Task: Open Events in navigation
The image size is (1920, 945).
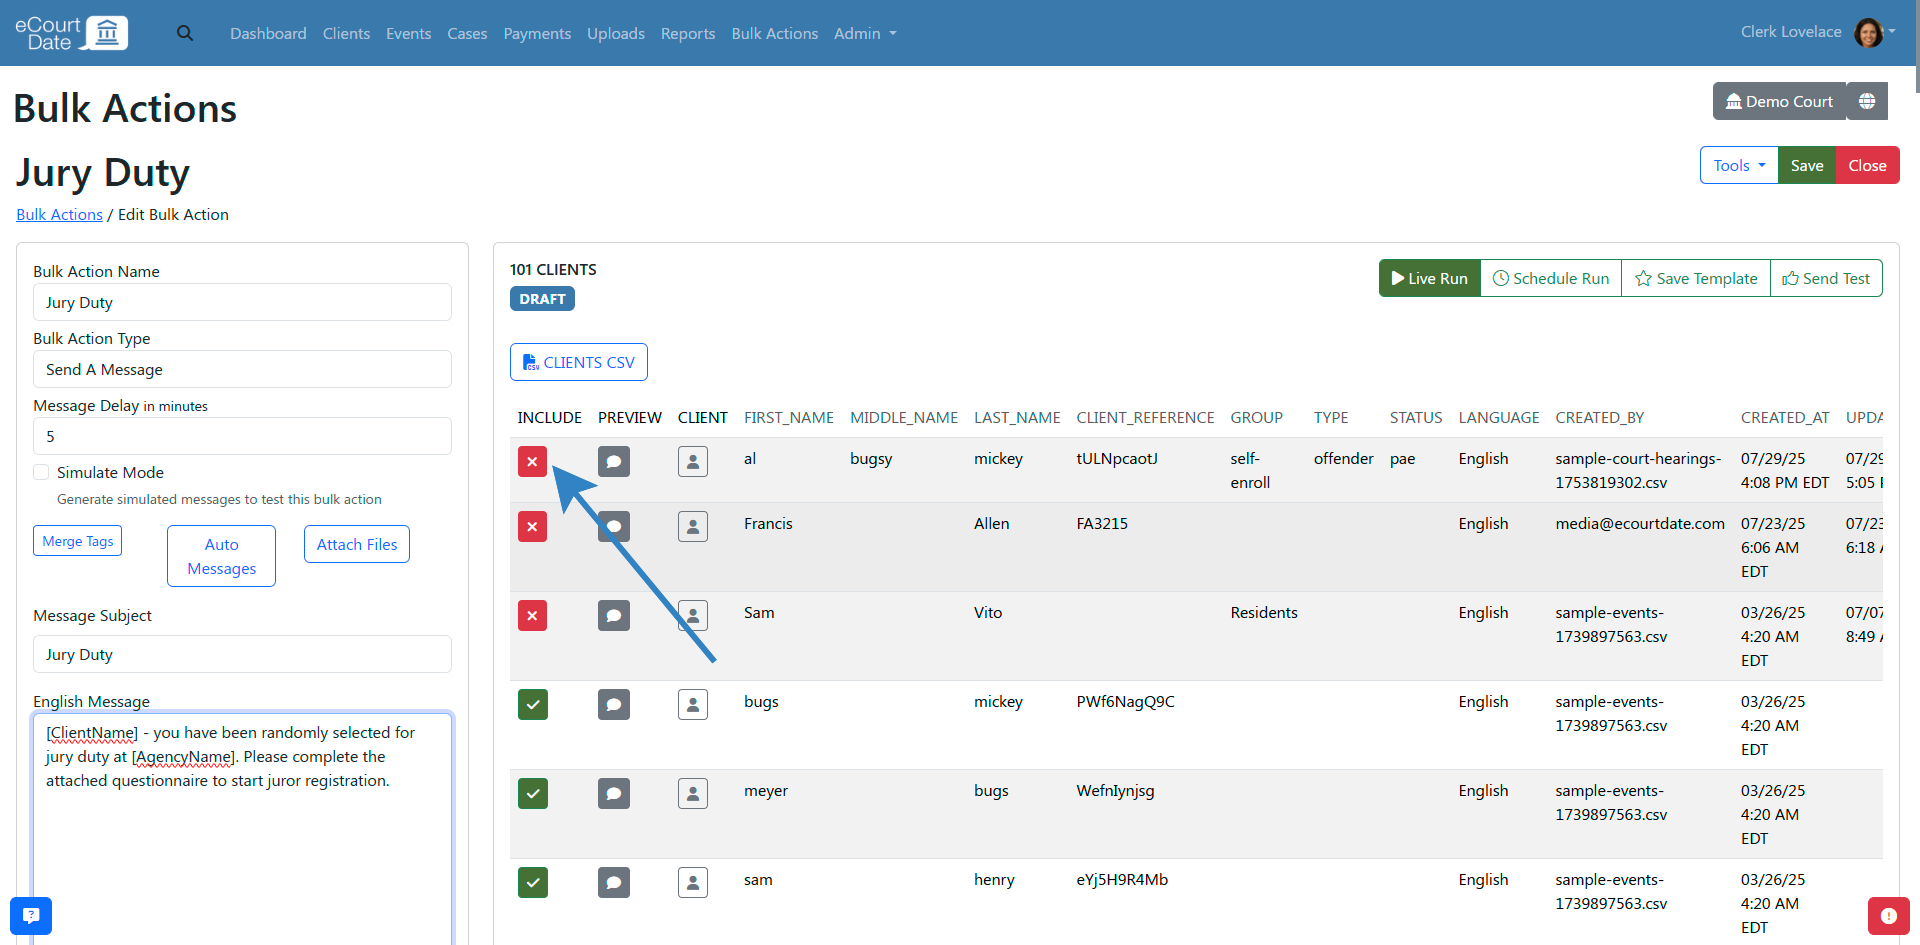Action: (408, 33)
